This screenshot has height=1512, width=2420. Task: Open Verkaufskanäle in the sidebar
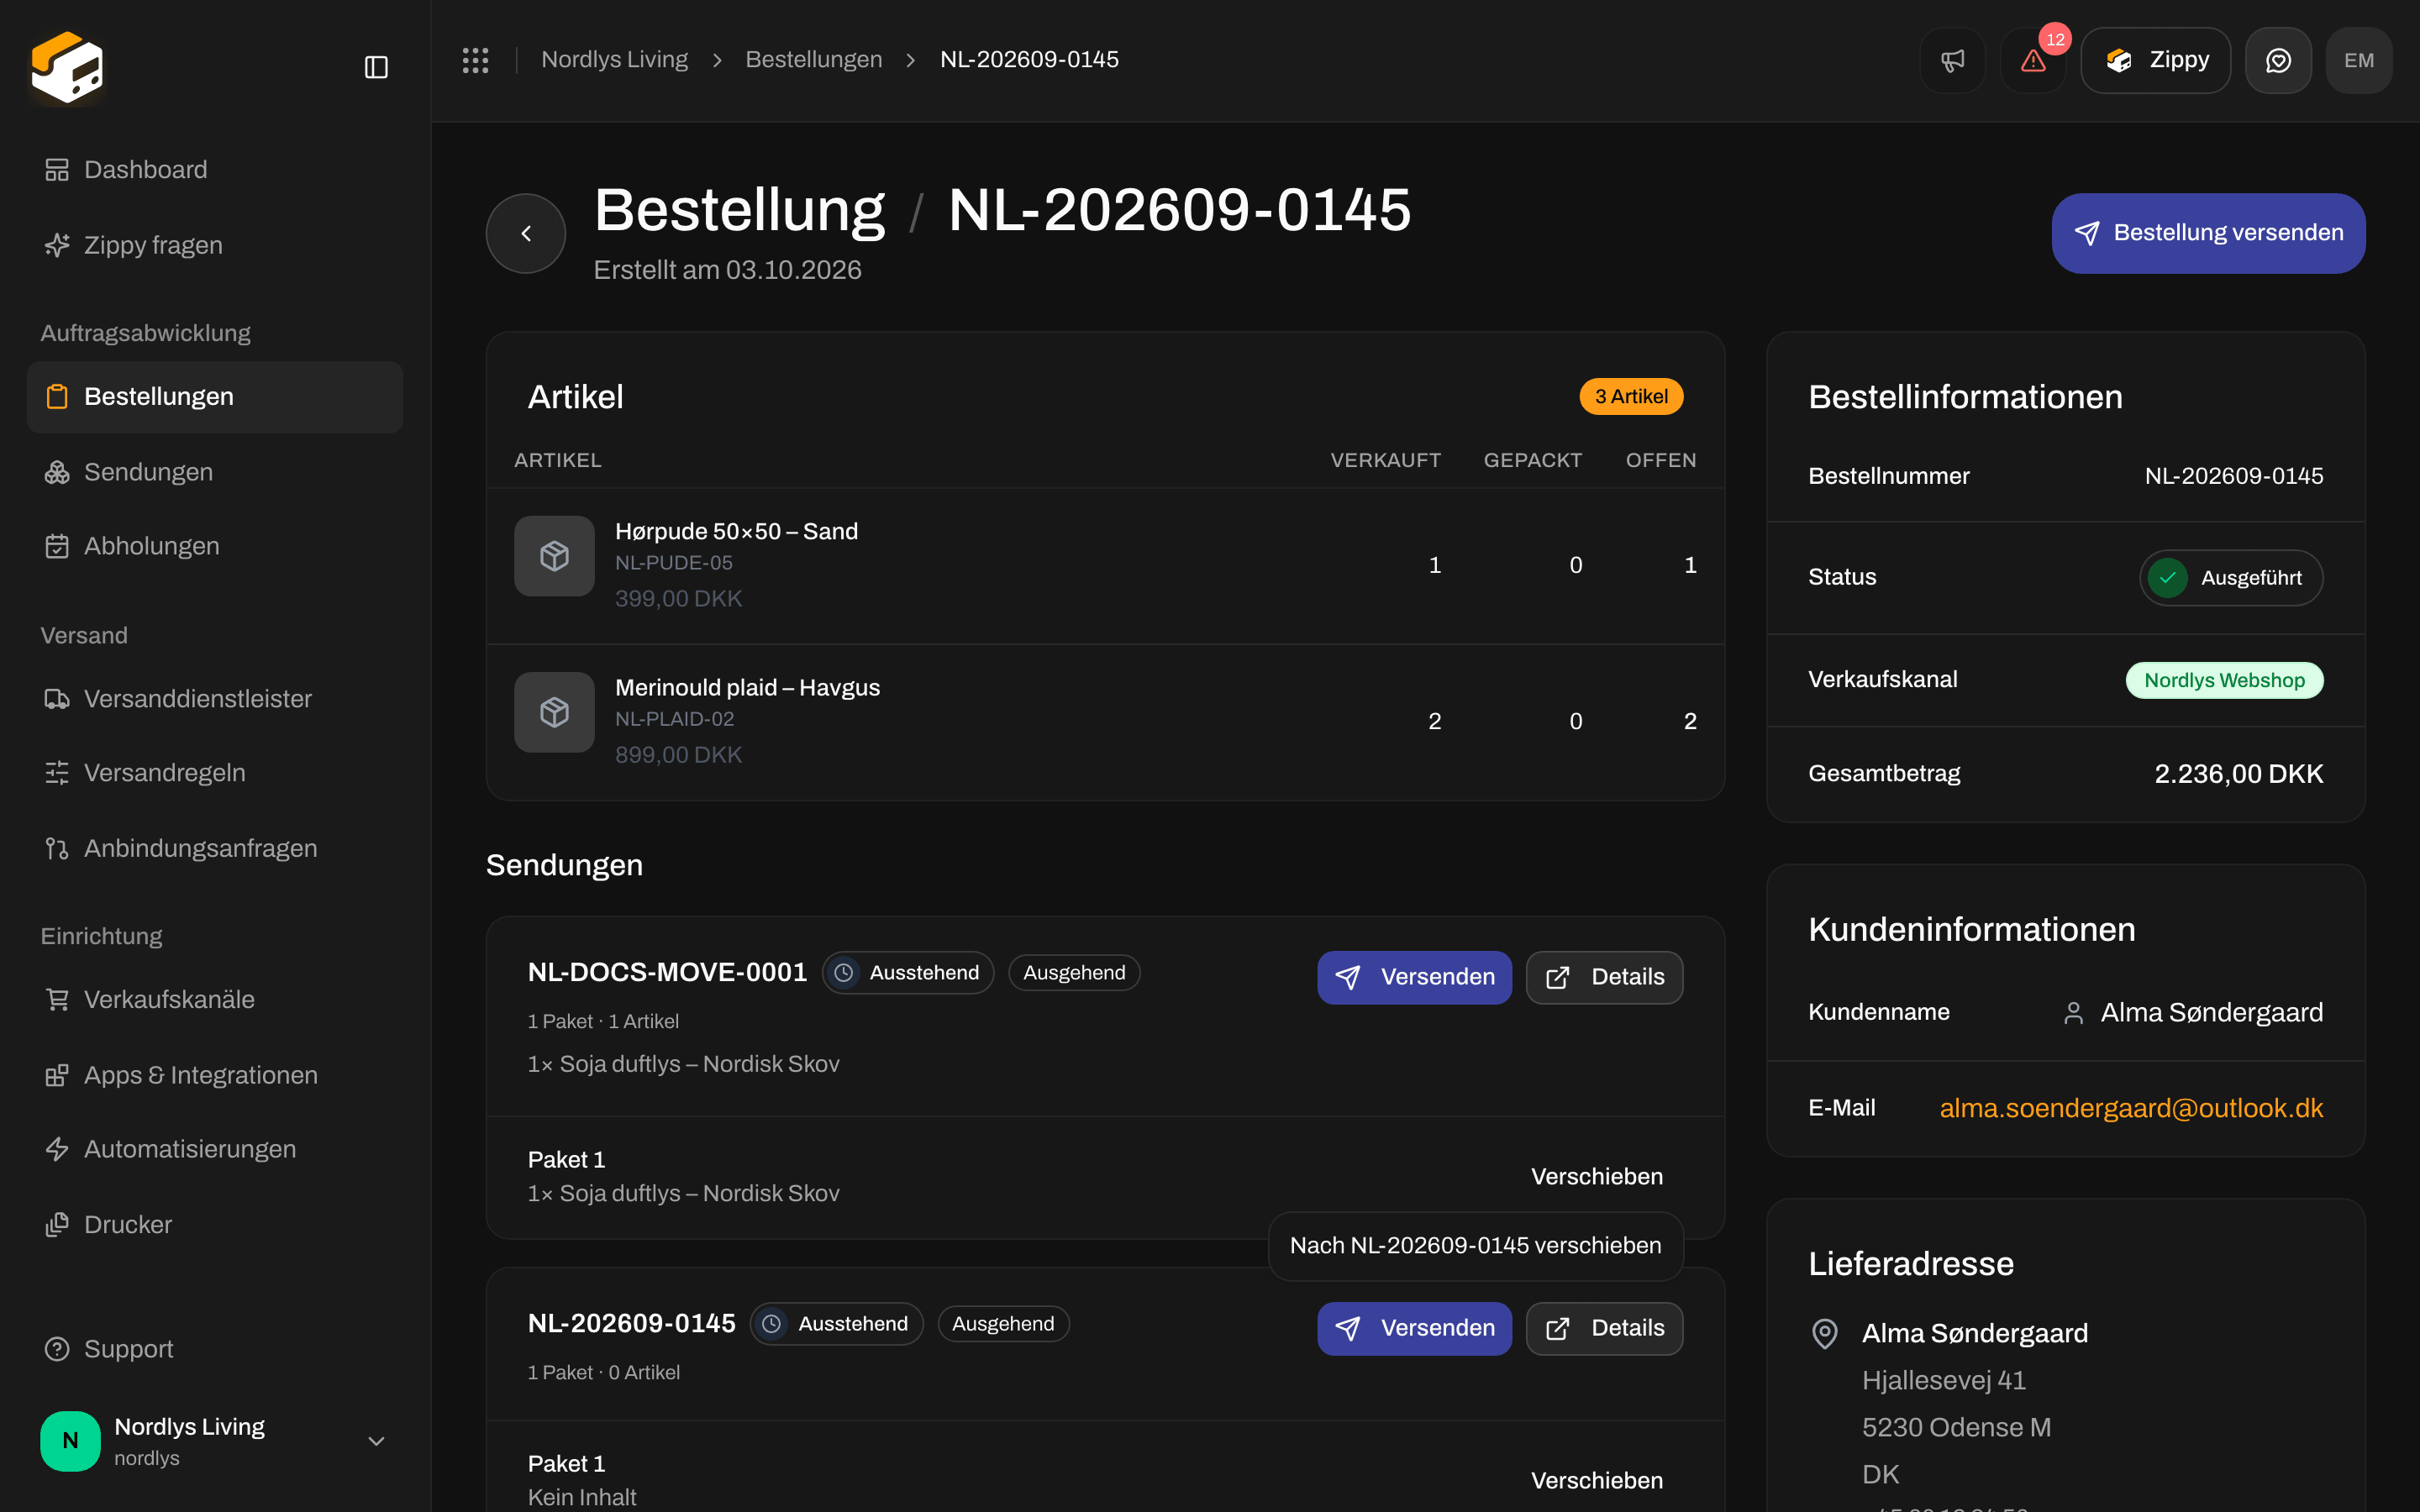coord(215,999)
